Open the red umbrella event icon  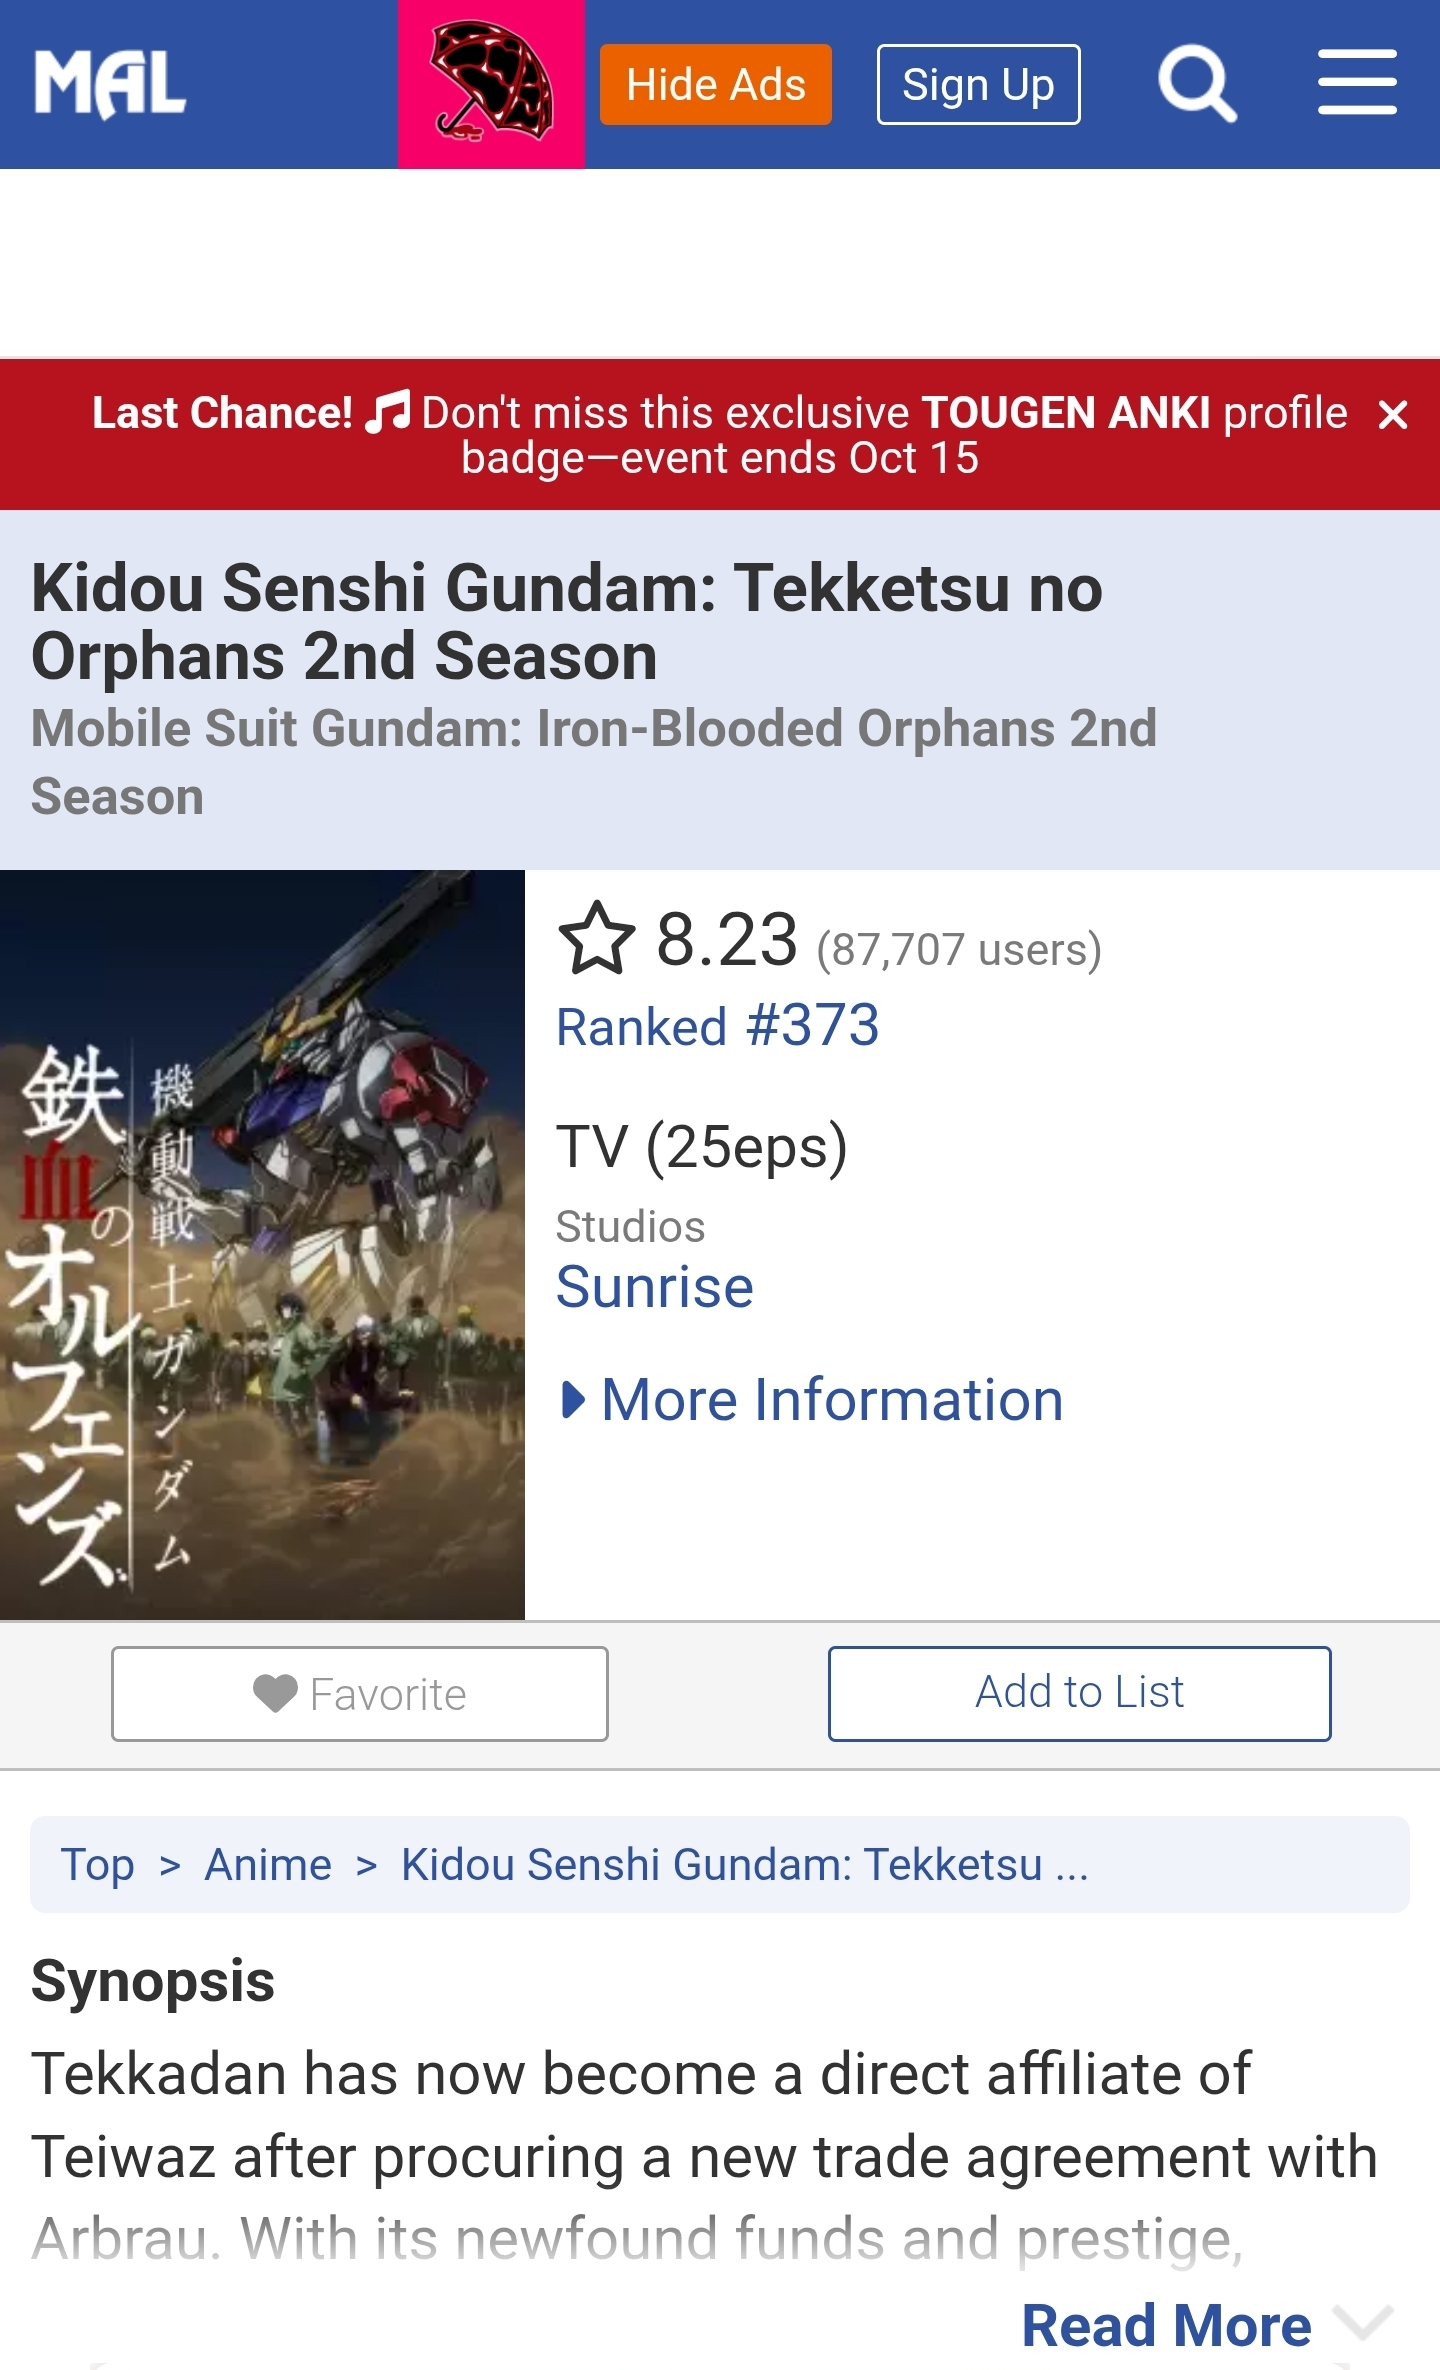point(491,84)
